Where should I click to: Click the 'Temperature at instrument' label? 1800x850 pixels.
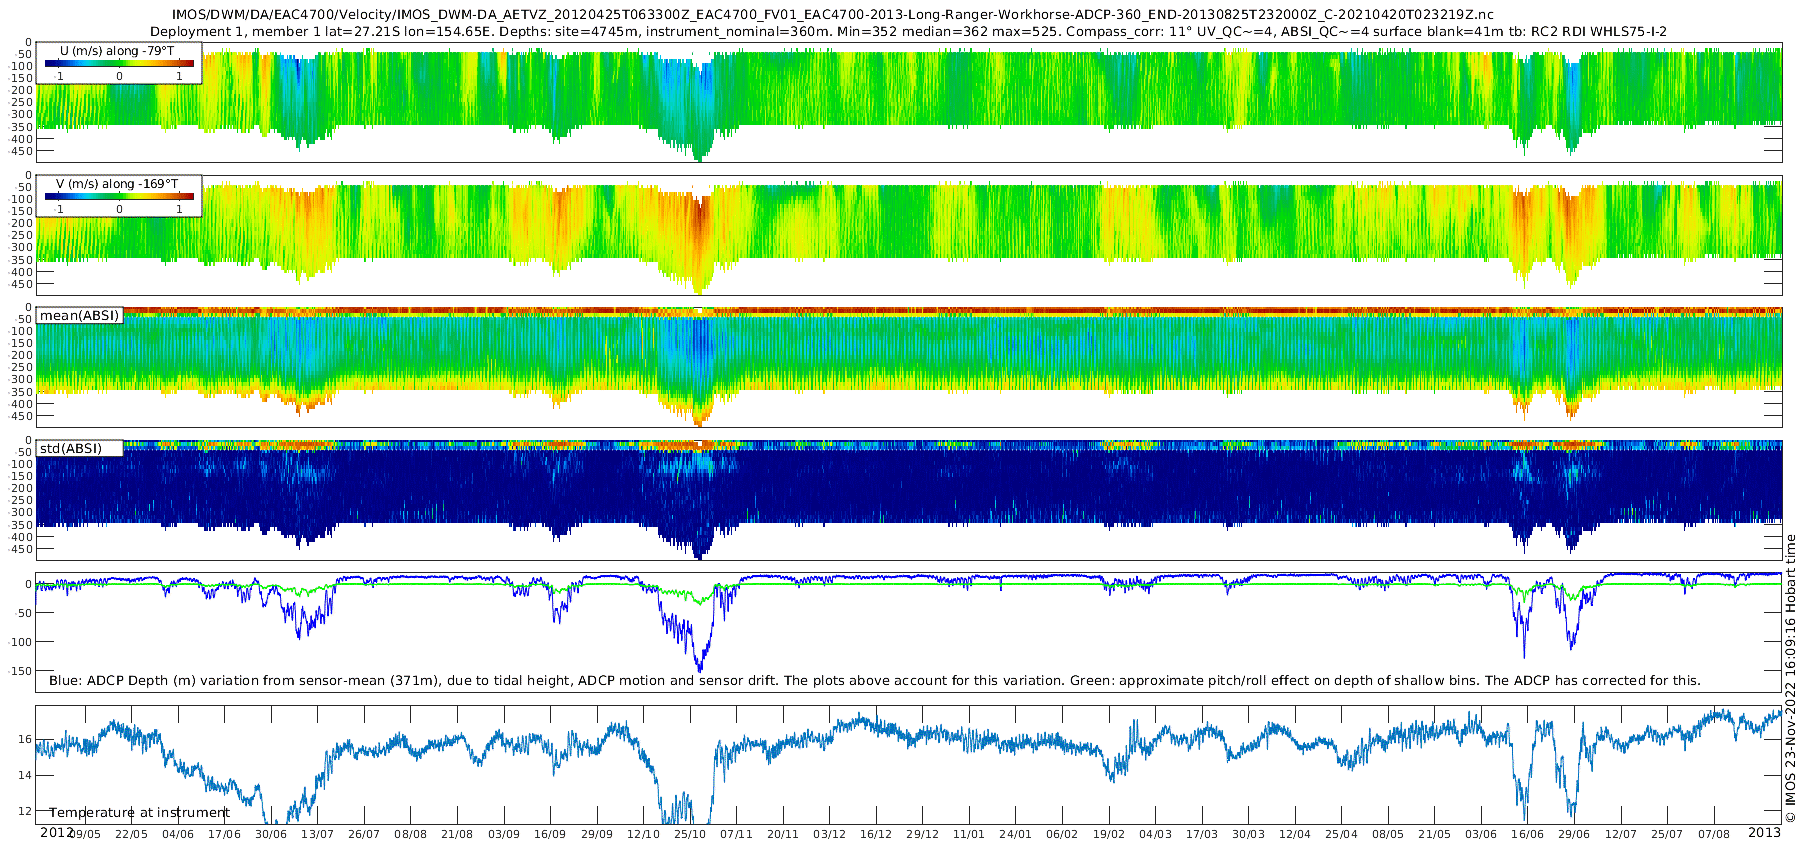click(x=139, y=813)
